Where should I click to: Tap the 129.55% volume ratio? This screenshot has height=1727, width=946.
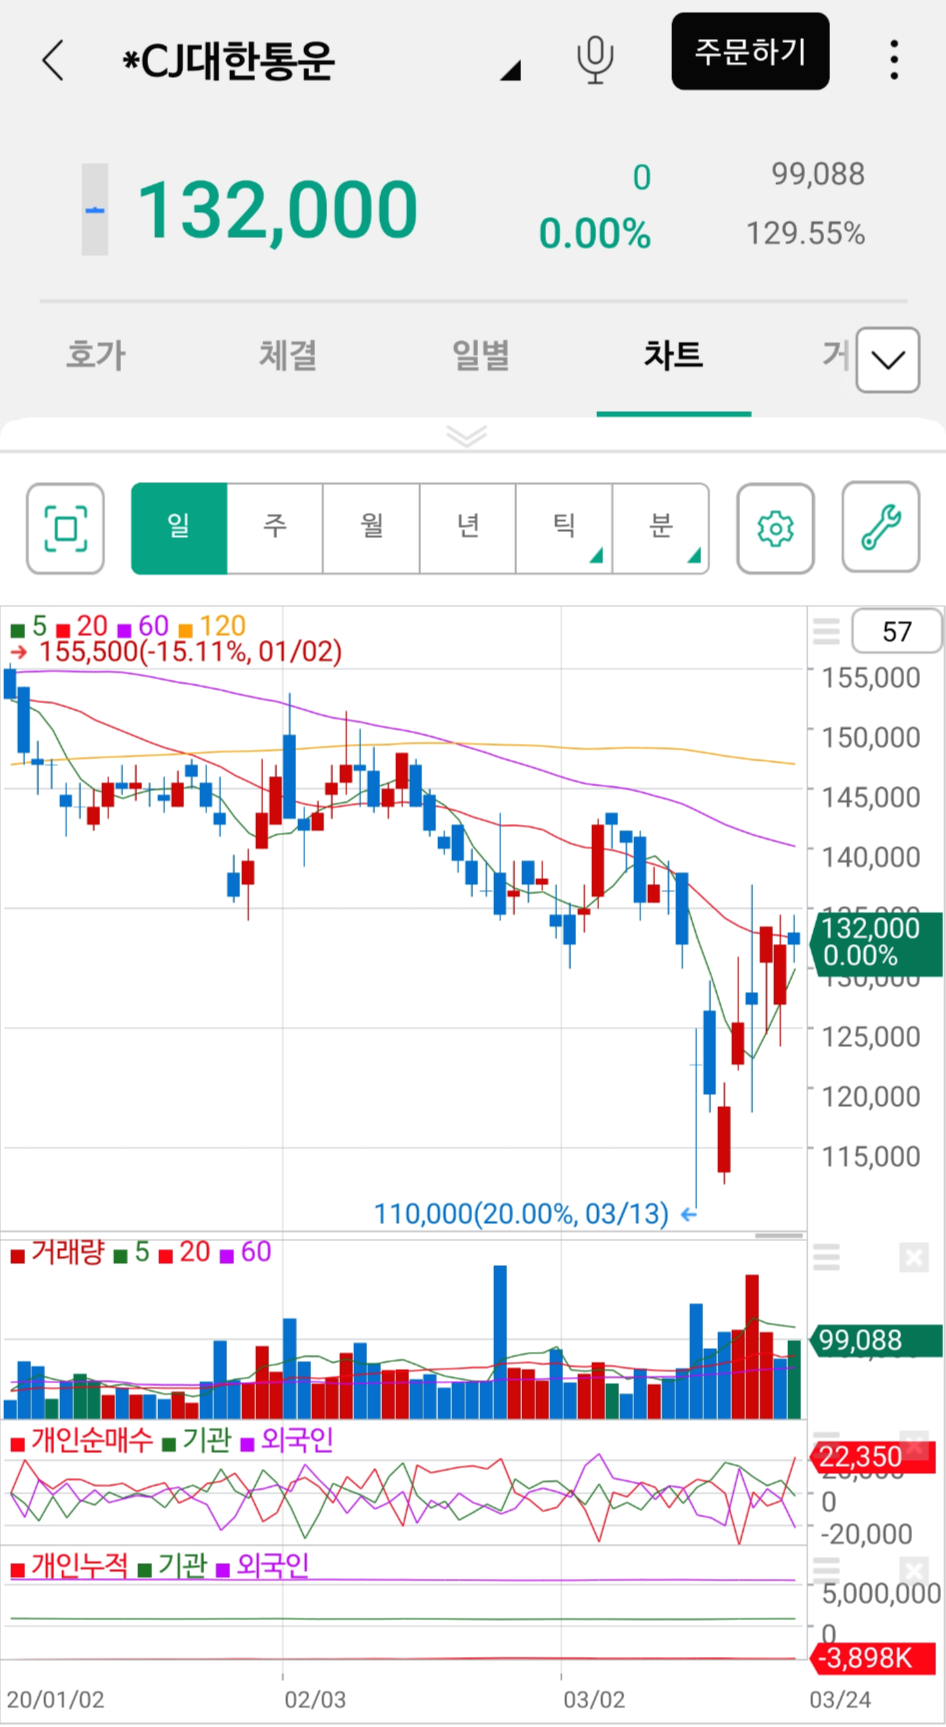point(805,234)
